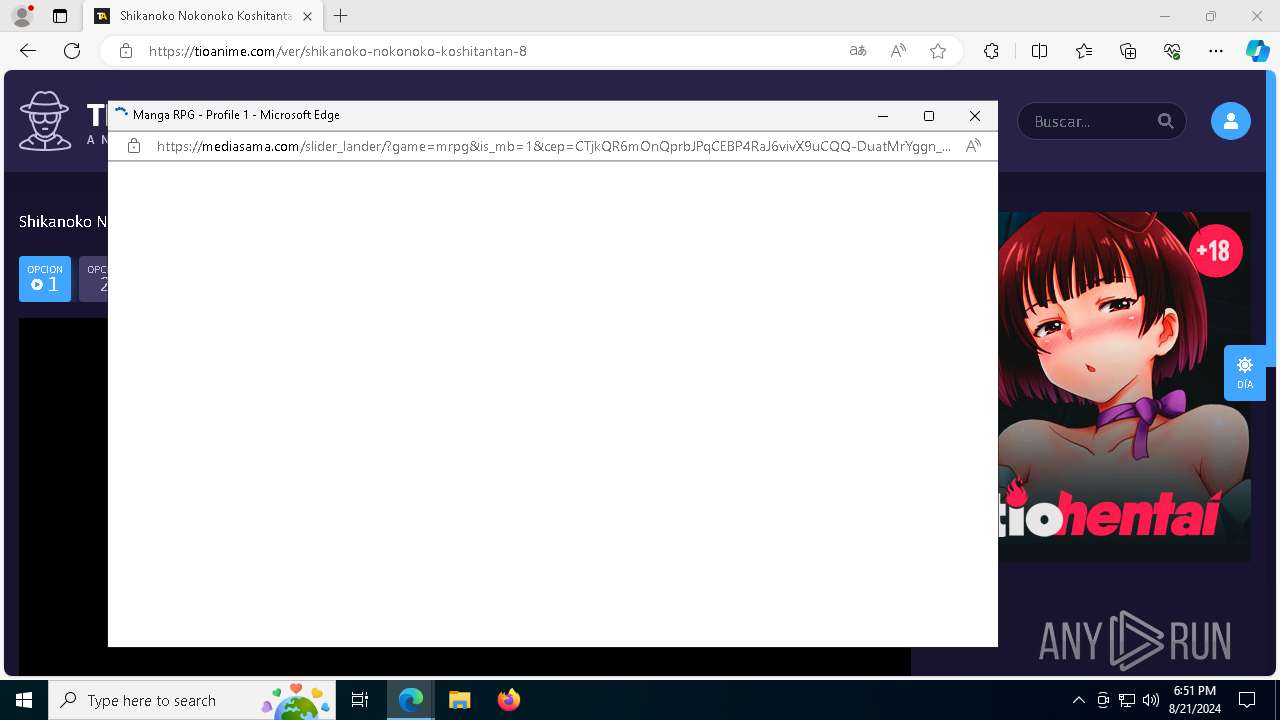Add this page to favorites star
The height and width of the screenshot is (720, 1280).
tap(938, 51)
